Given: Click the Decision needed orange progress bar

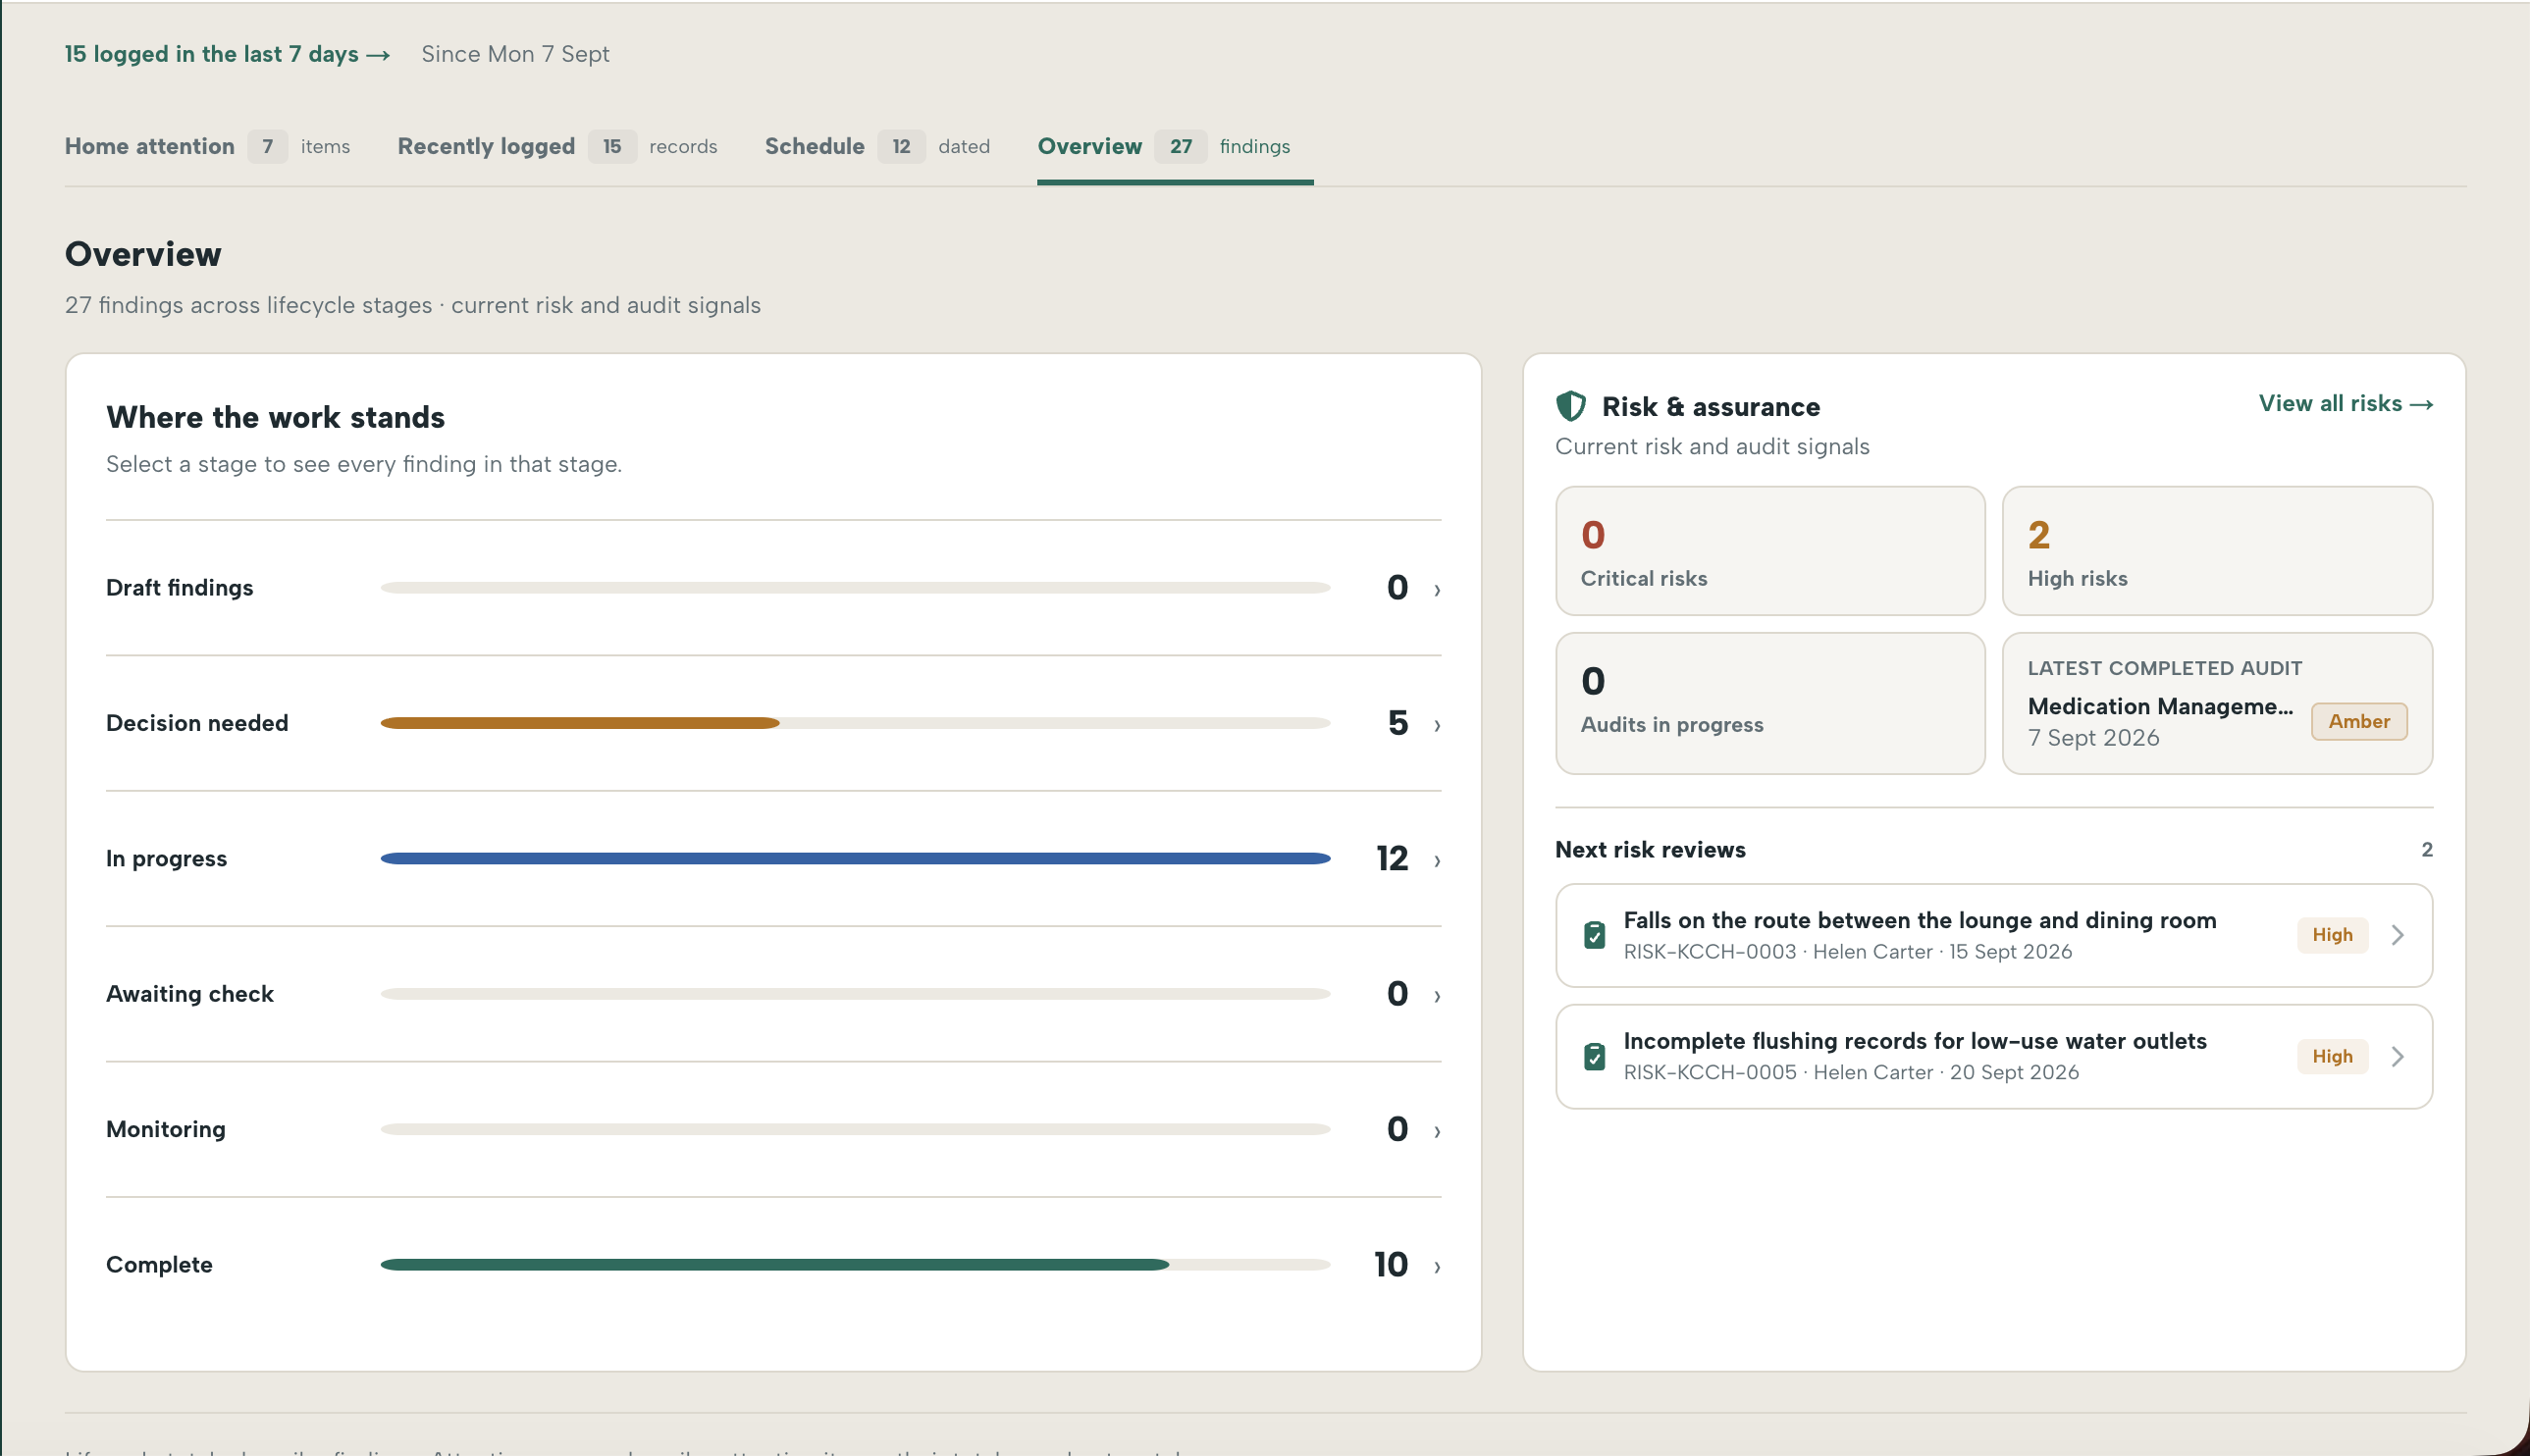Looking at the screenshot, I should pos(580,723).
